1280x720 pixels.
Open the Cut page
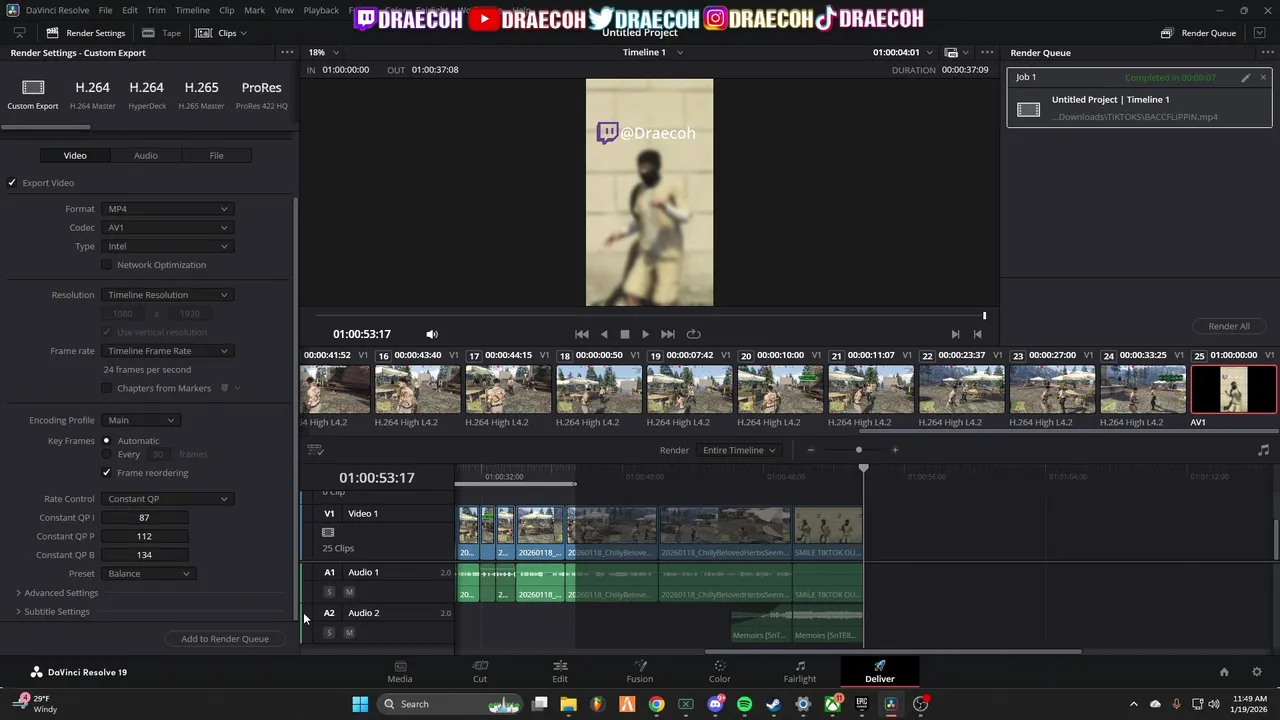(x=480, y=671)
